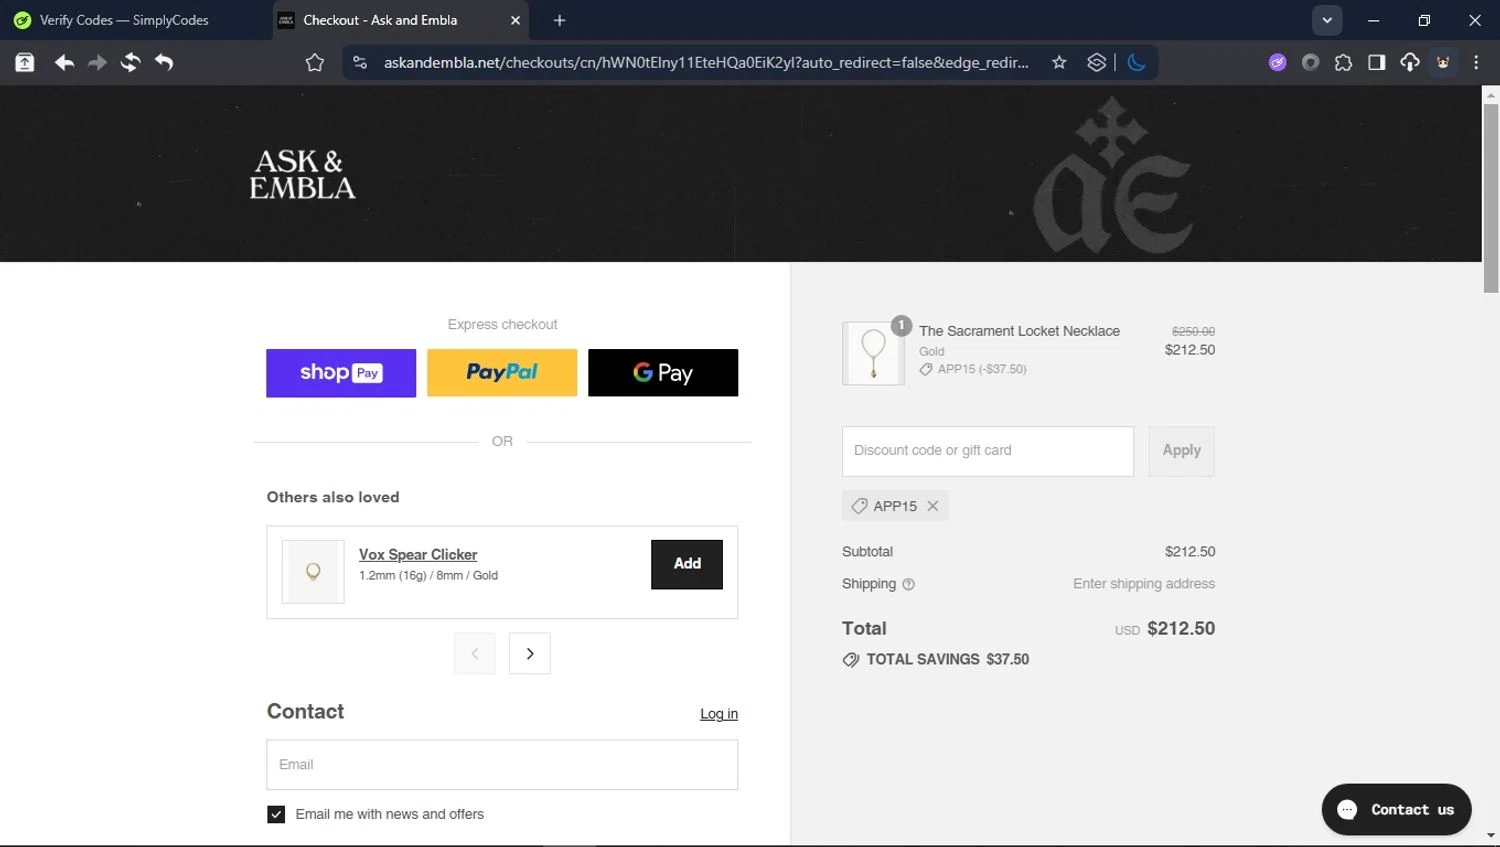Open the purple extension icon

[1277, 62]
